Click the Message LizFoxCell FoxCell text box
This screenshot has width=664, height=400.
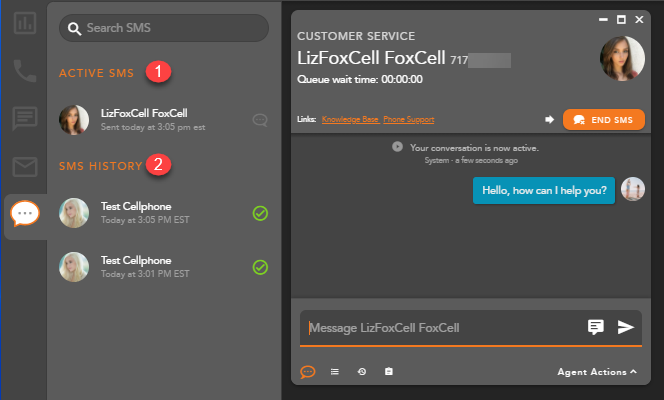440,327
